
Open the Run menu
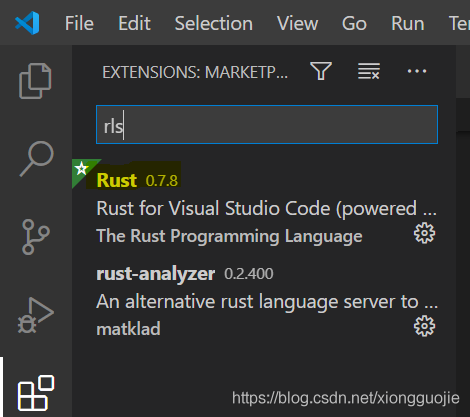[x=408, y=23]
